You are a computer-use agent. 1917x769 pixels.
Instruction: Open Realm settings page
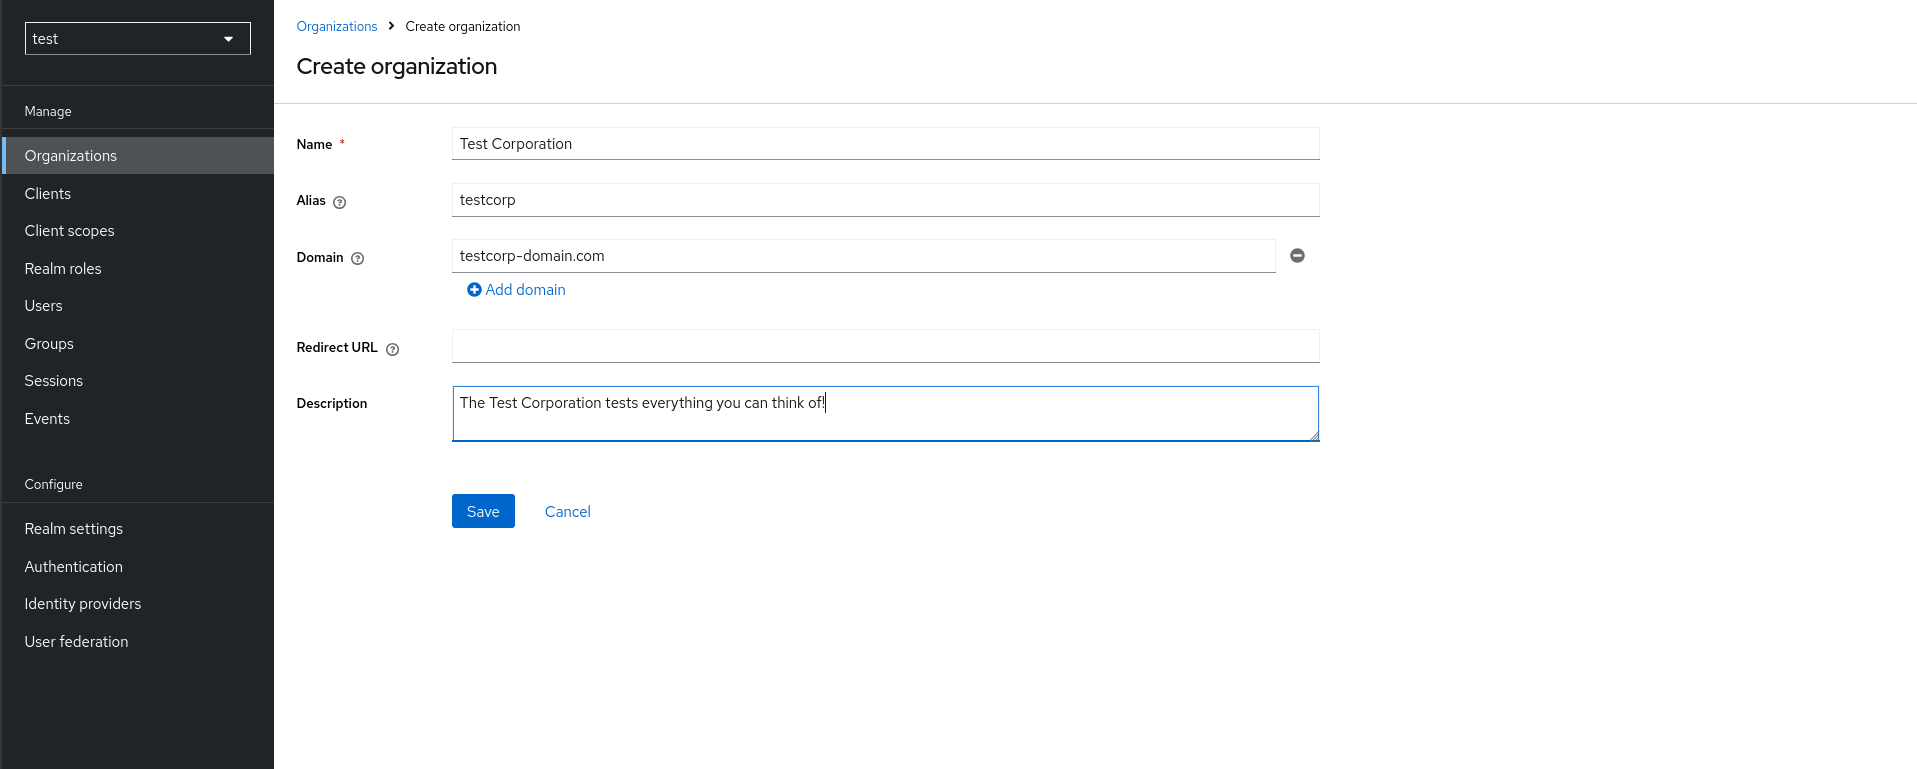click(x=74, y=529)
